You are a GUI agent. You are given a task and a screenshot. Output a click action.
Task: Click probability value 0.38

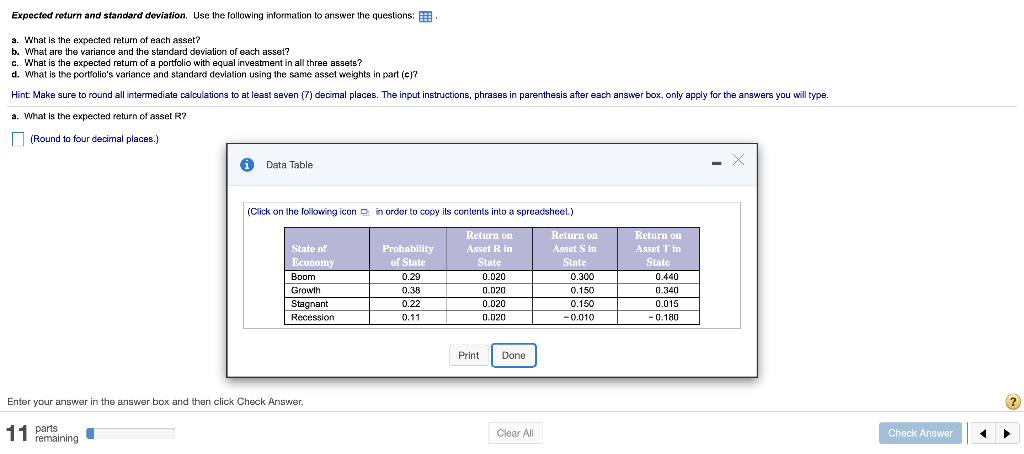(410, 290)
